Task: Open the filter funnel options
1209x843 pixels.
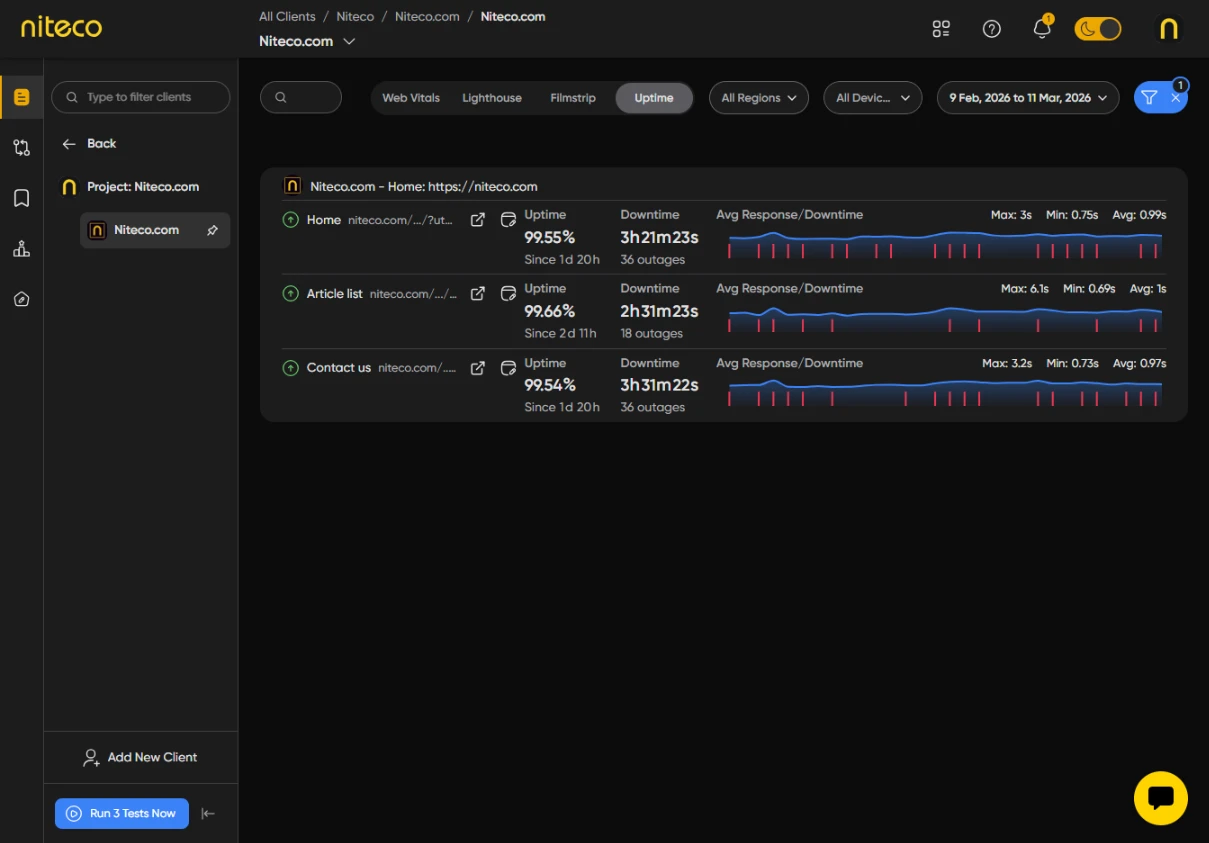Action: (1149, 98)
